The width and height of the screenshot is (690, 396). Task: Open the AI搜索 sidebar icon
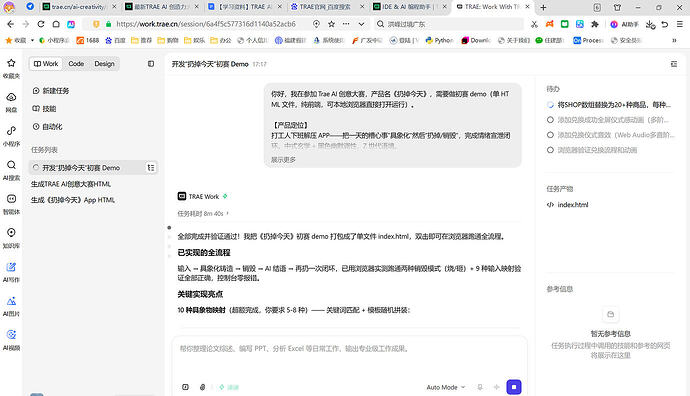[x=11, y=169]
